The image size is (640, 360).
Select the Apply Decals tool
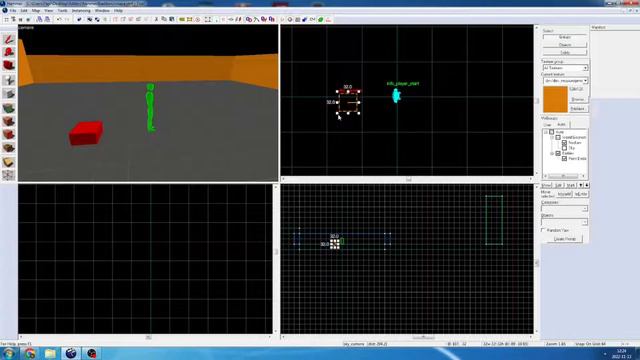[x=9, y=135]
